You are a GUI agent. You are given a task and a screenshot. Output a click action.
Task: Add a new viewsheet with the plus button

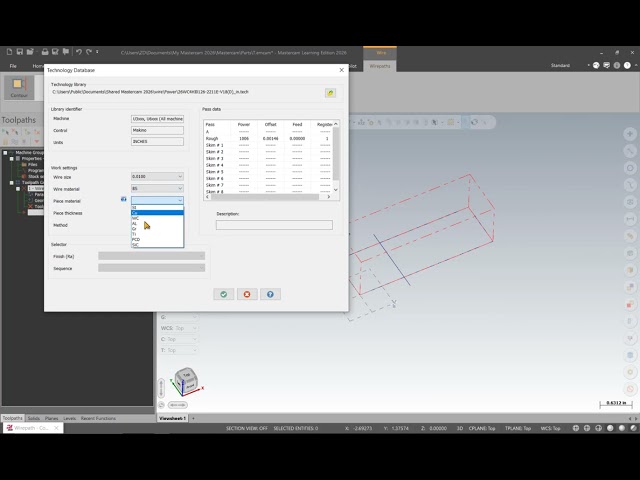coord(193,418)
